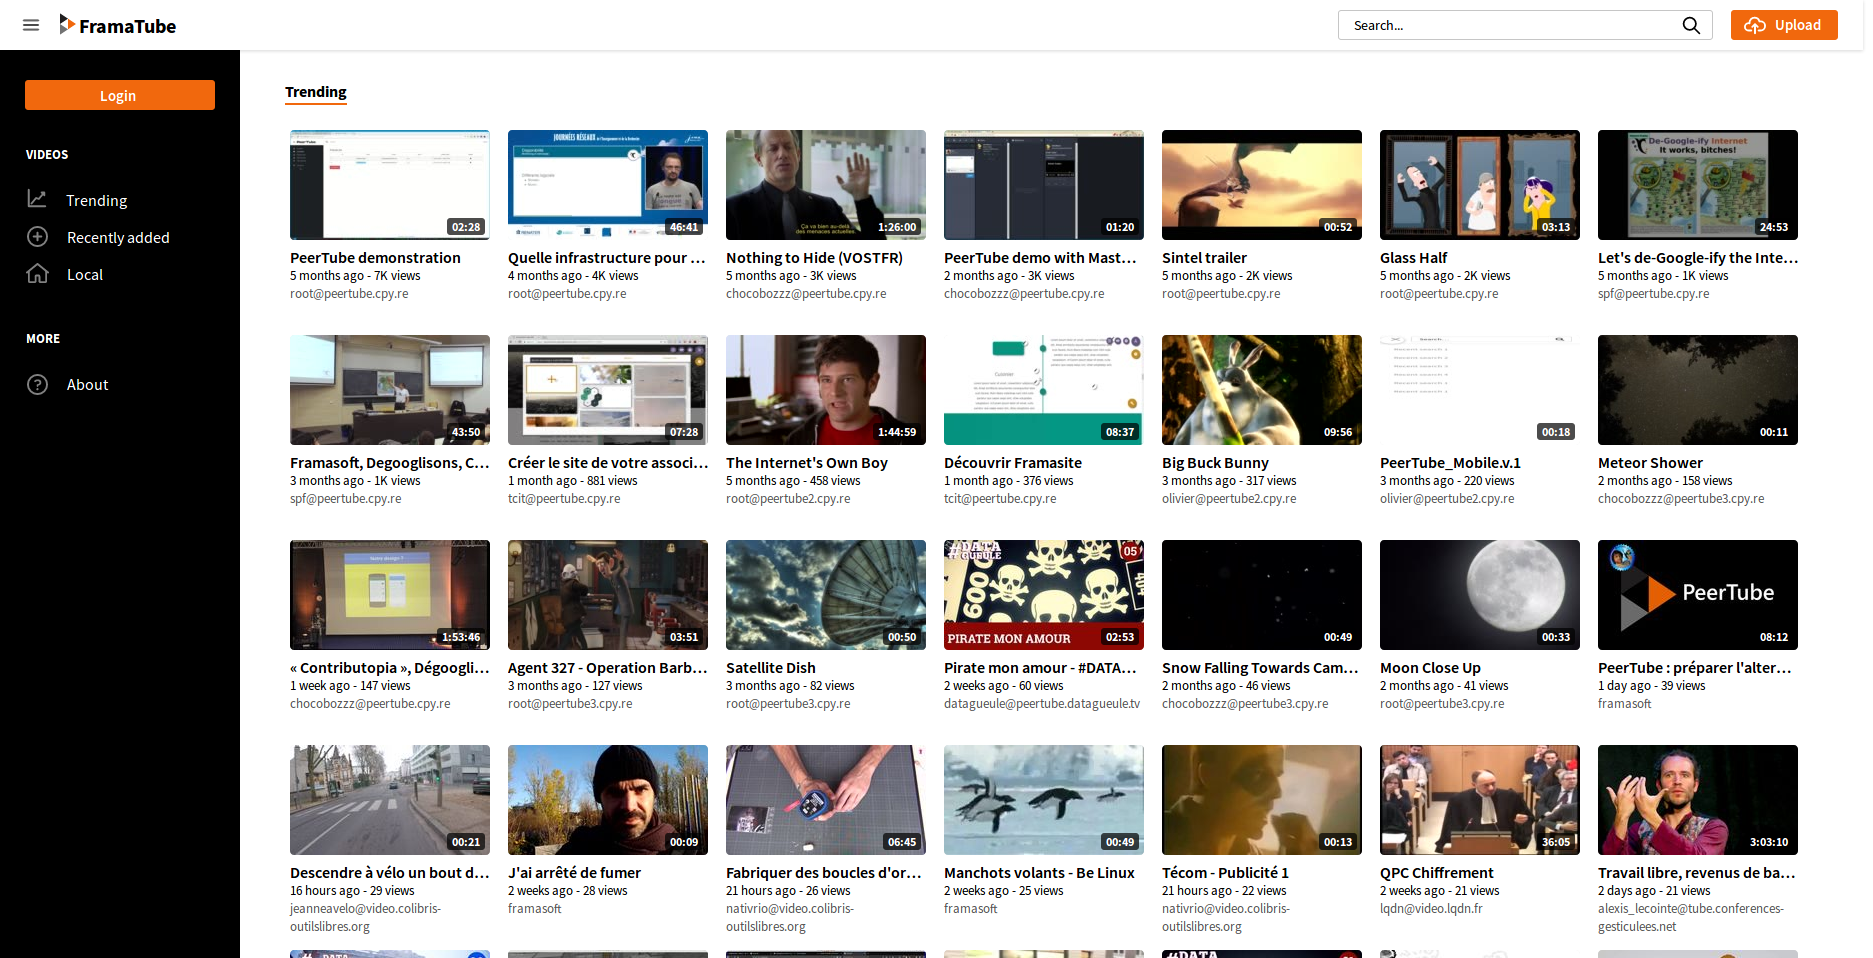Open Snow Falling Towards Camera title

coord(1260,668)
